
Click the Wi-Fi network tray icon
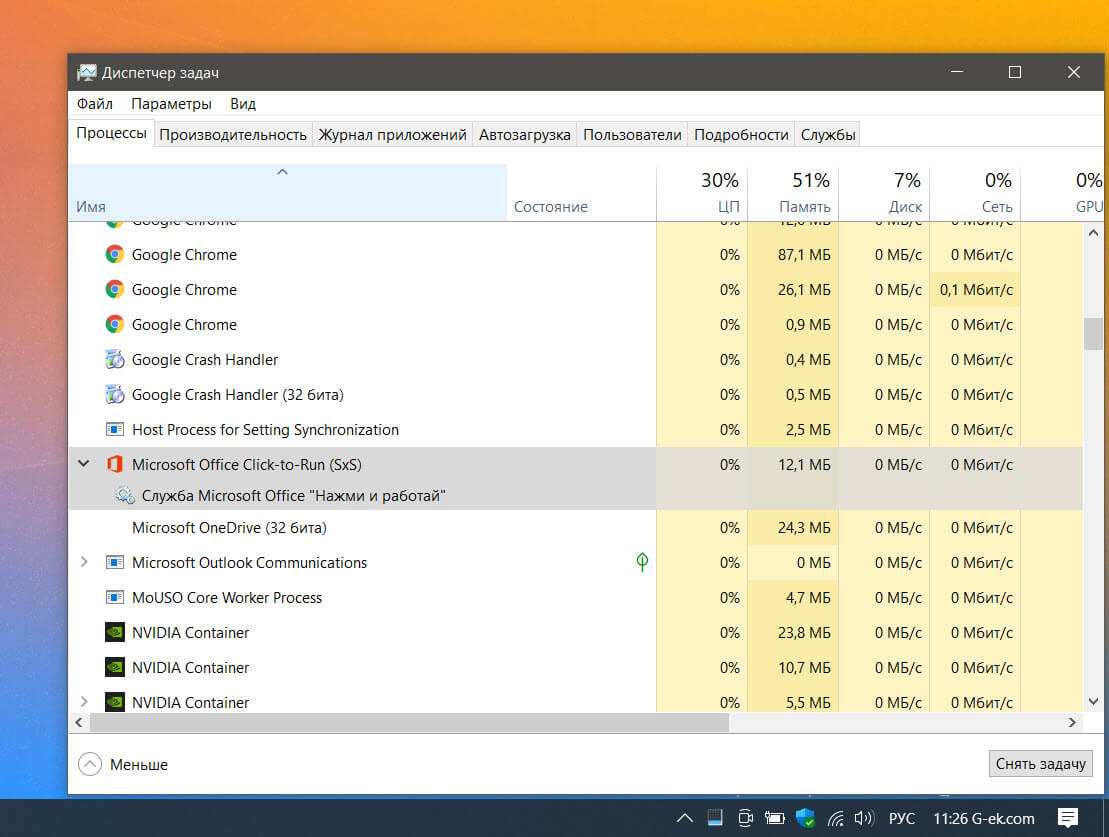coord(836,819)
